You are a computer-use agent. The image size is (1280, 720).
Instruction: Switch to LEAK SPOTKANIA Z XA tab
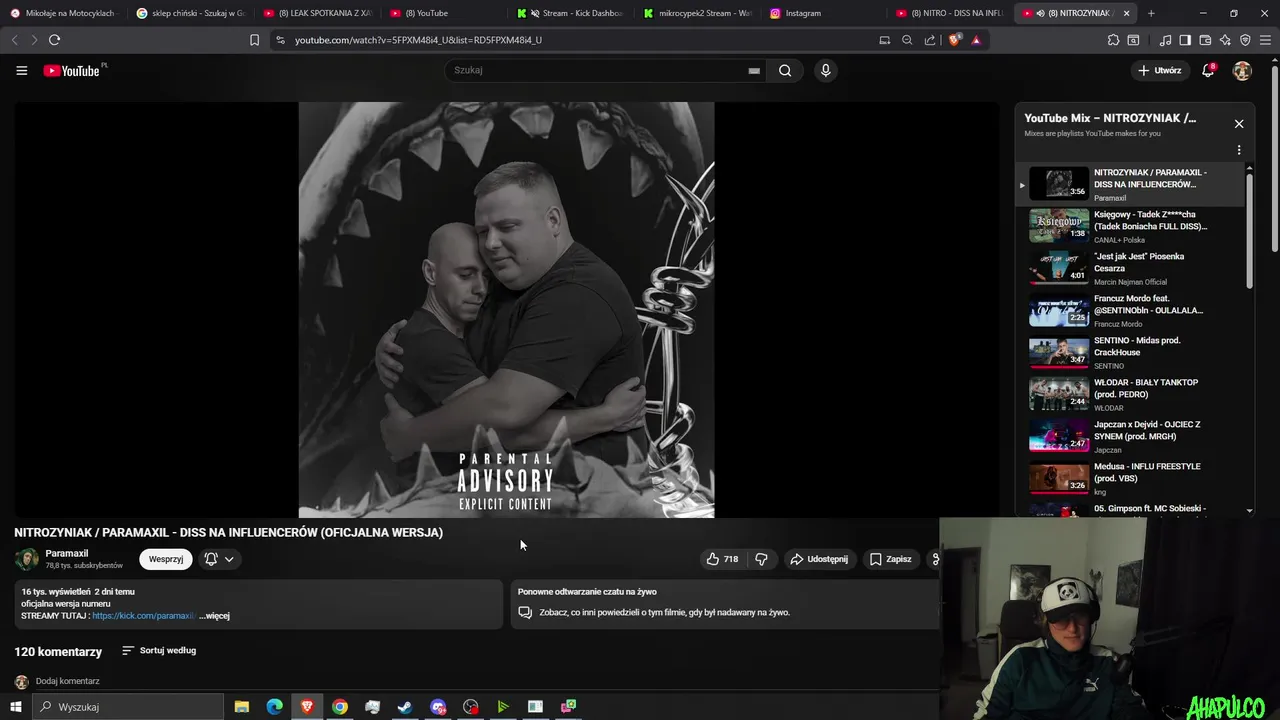pyautogui.click(x=317, y=13)
